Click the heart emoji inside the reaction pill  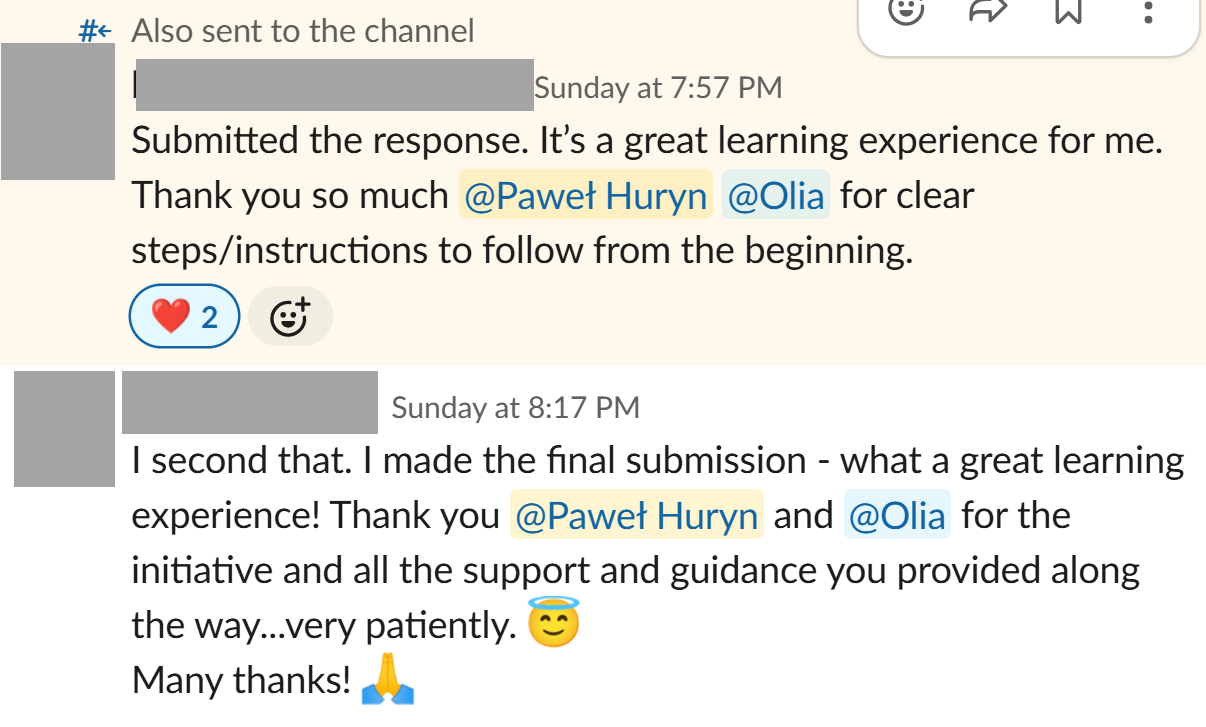[x=169, y=316]
